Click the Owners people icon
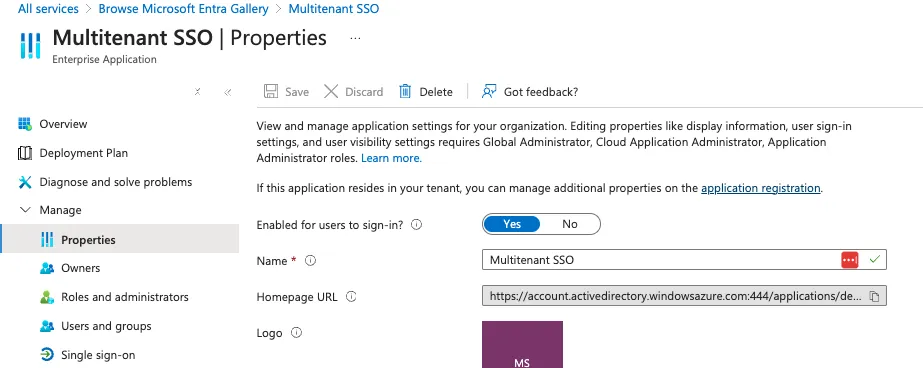Image resolution: width=923 pixels, height=368 pixels. (47, 268)
